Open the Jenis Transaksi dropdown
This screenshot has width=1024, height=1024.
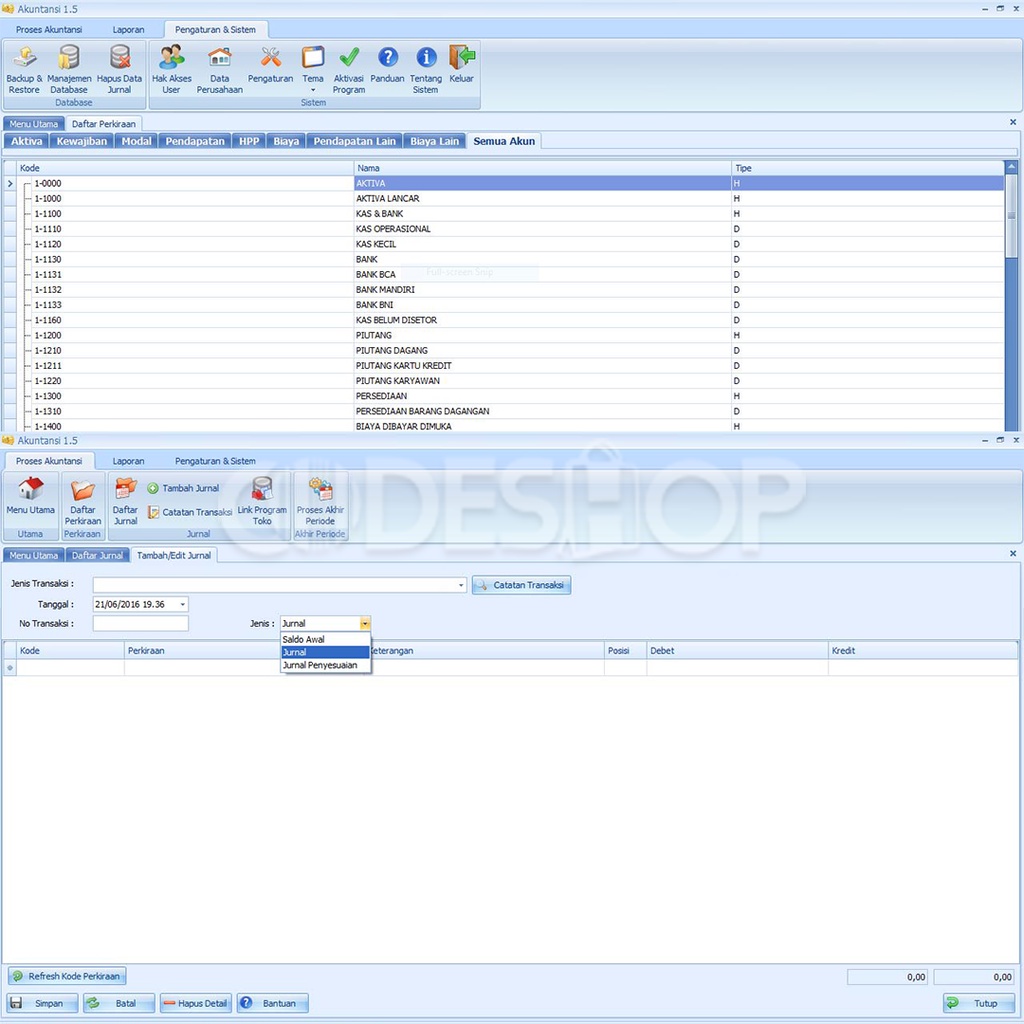(461, 585)
